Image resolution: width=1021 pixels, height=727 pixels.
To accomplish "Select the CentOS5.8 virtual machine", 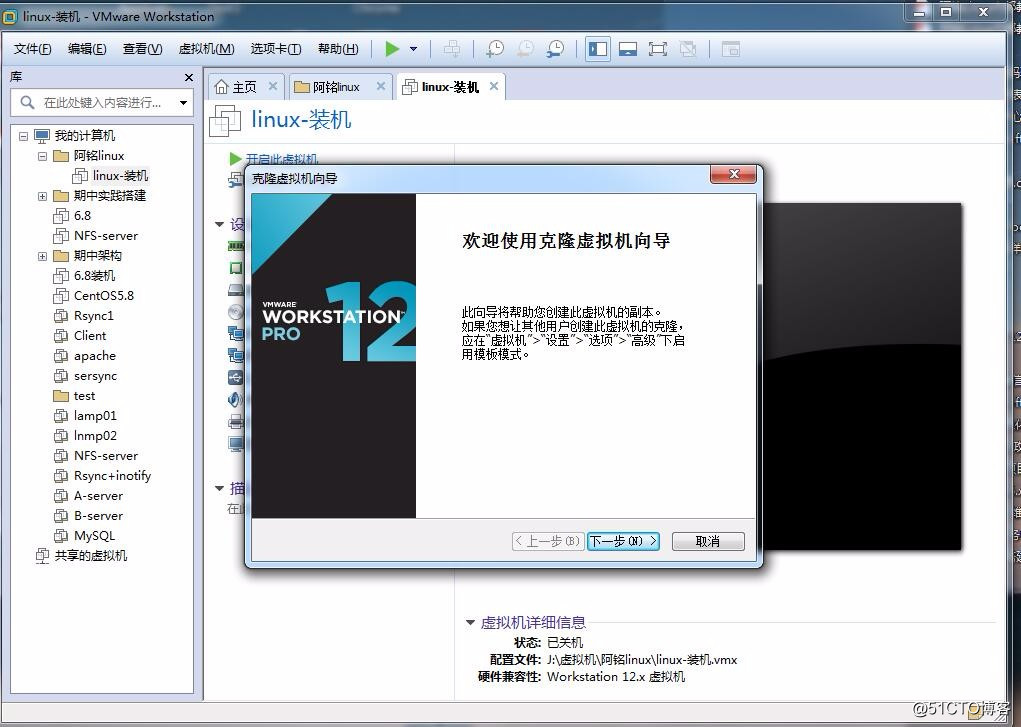I will 94,295.
